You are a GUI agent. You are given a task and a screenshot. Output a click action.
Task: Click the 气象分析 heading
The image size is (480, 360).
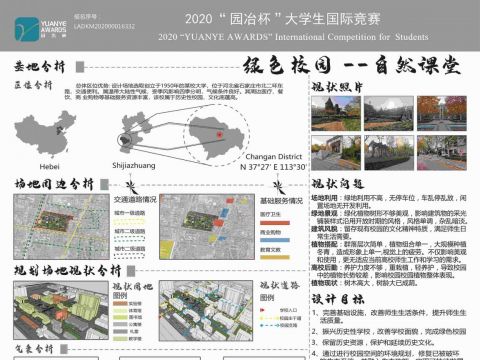point(34,349)
